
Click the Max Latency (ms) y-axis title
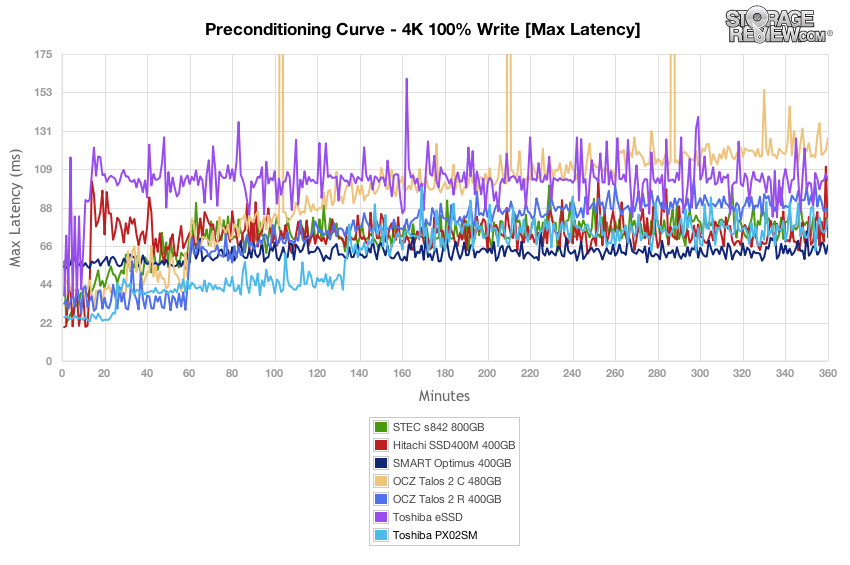coord(15,208)
